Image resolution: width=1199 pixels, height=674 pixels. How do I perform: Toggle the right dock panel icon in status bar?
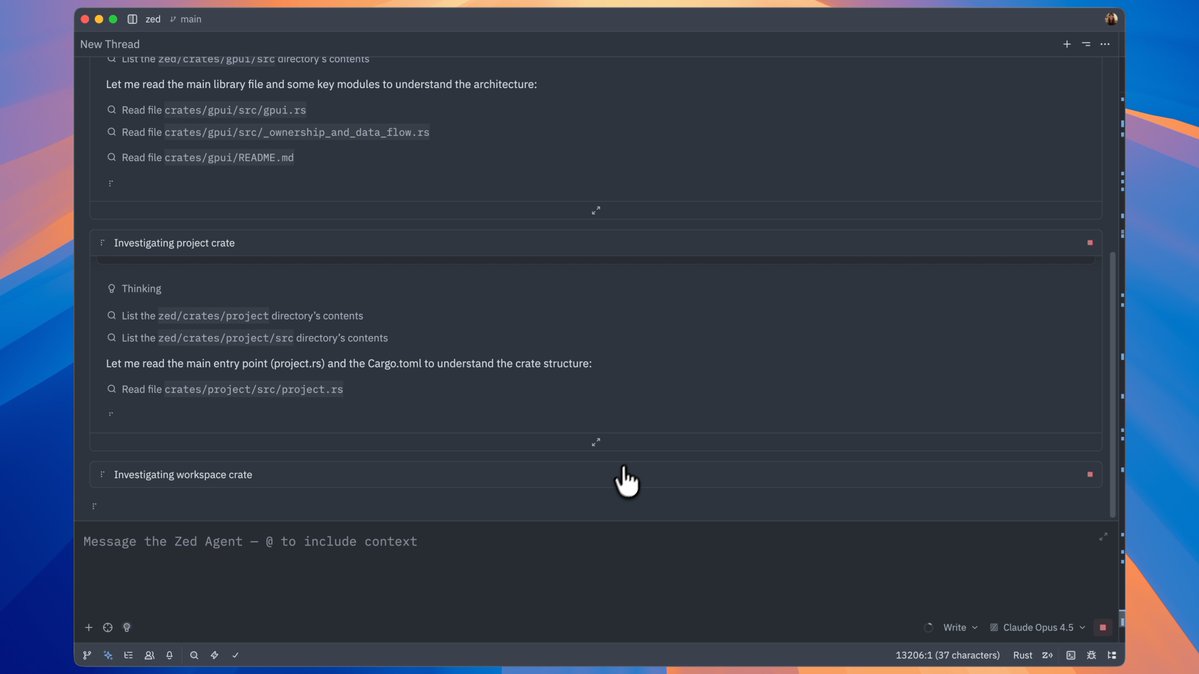pos(1112,656)
